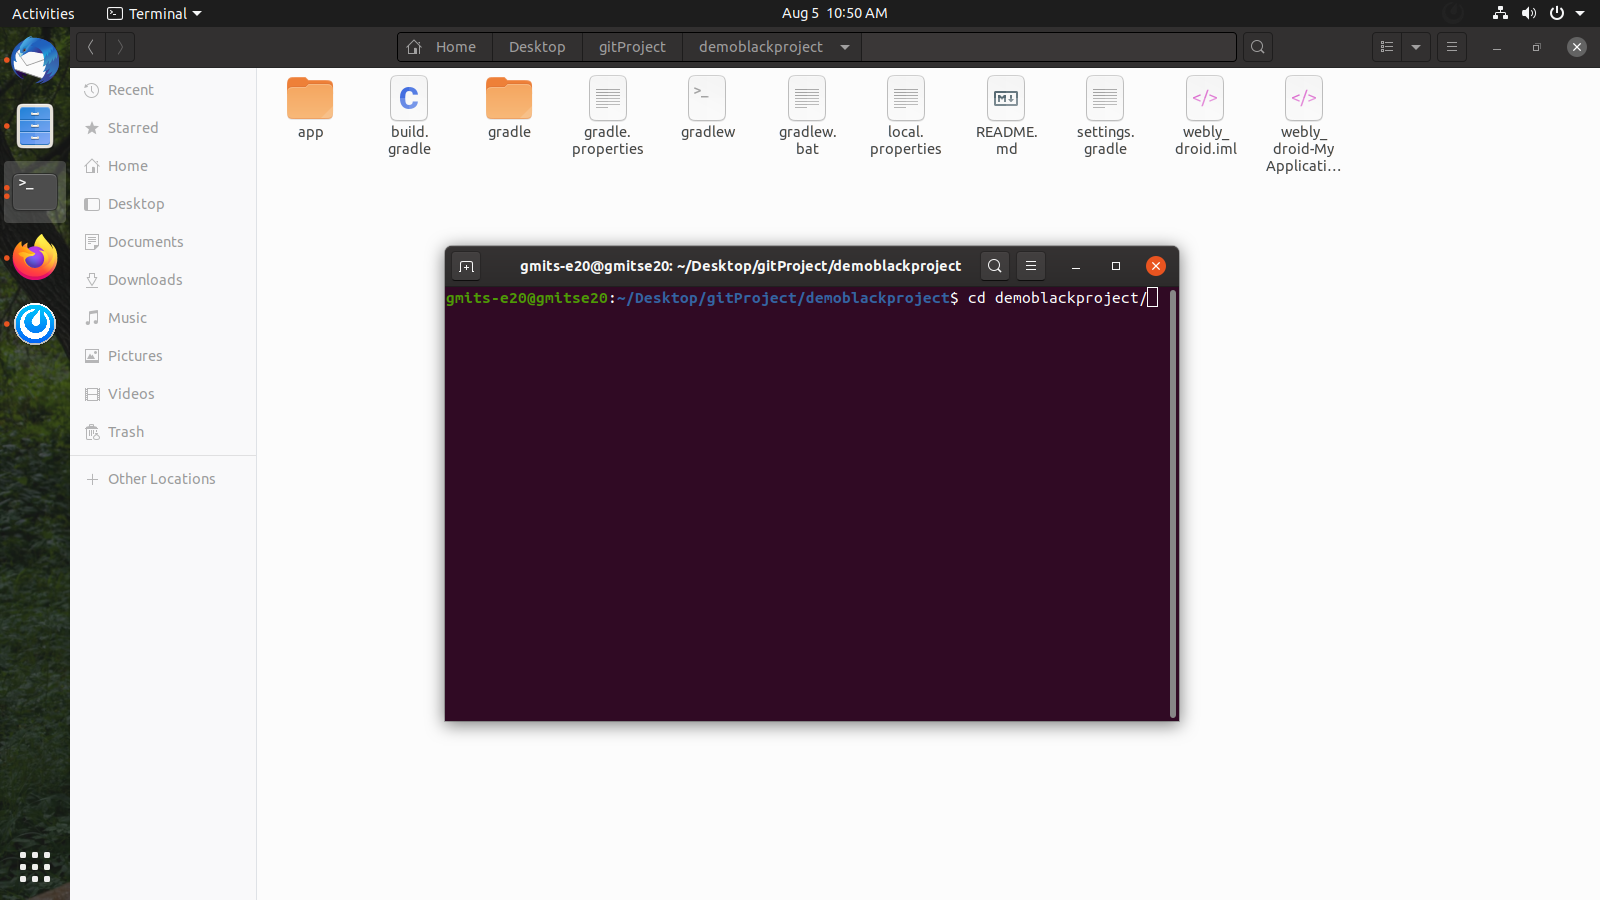Viewport: 1600px width, 900px height.
Task: Open new tab in terminal window
Action: [466, 266]
